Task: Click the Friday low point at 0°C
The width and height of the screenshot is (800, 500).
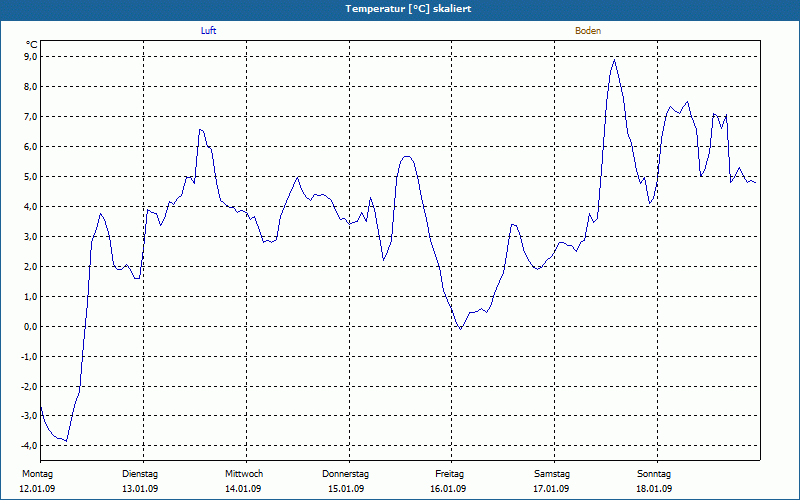Action: coord(460,329)
